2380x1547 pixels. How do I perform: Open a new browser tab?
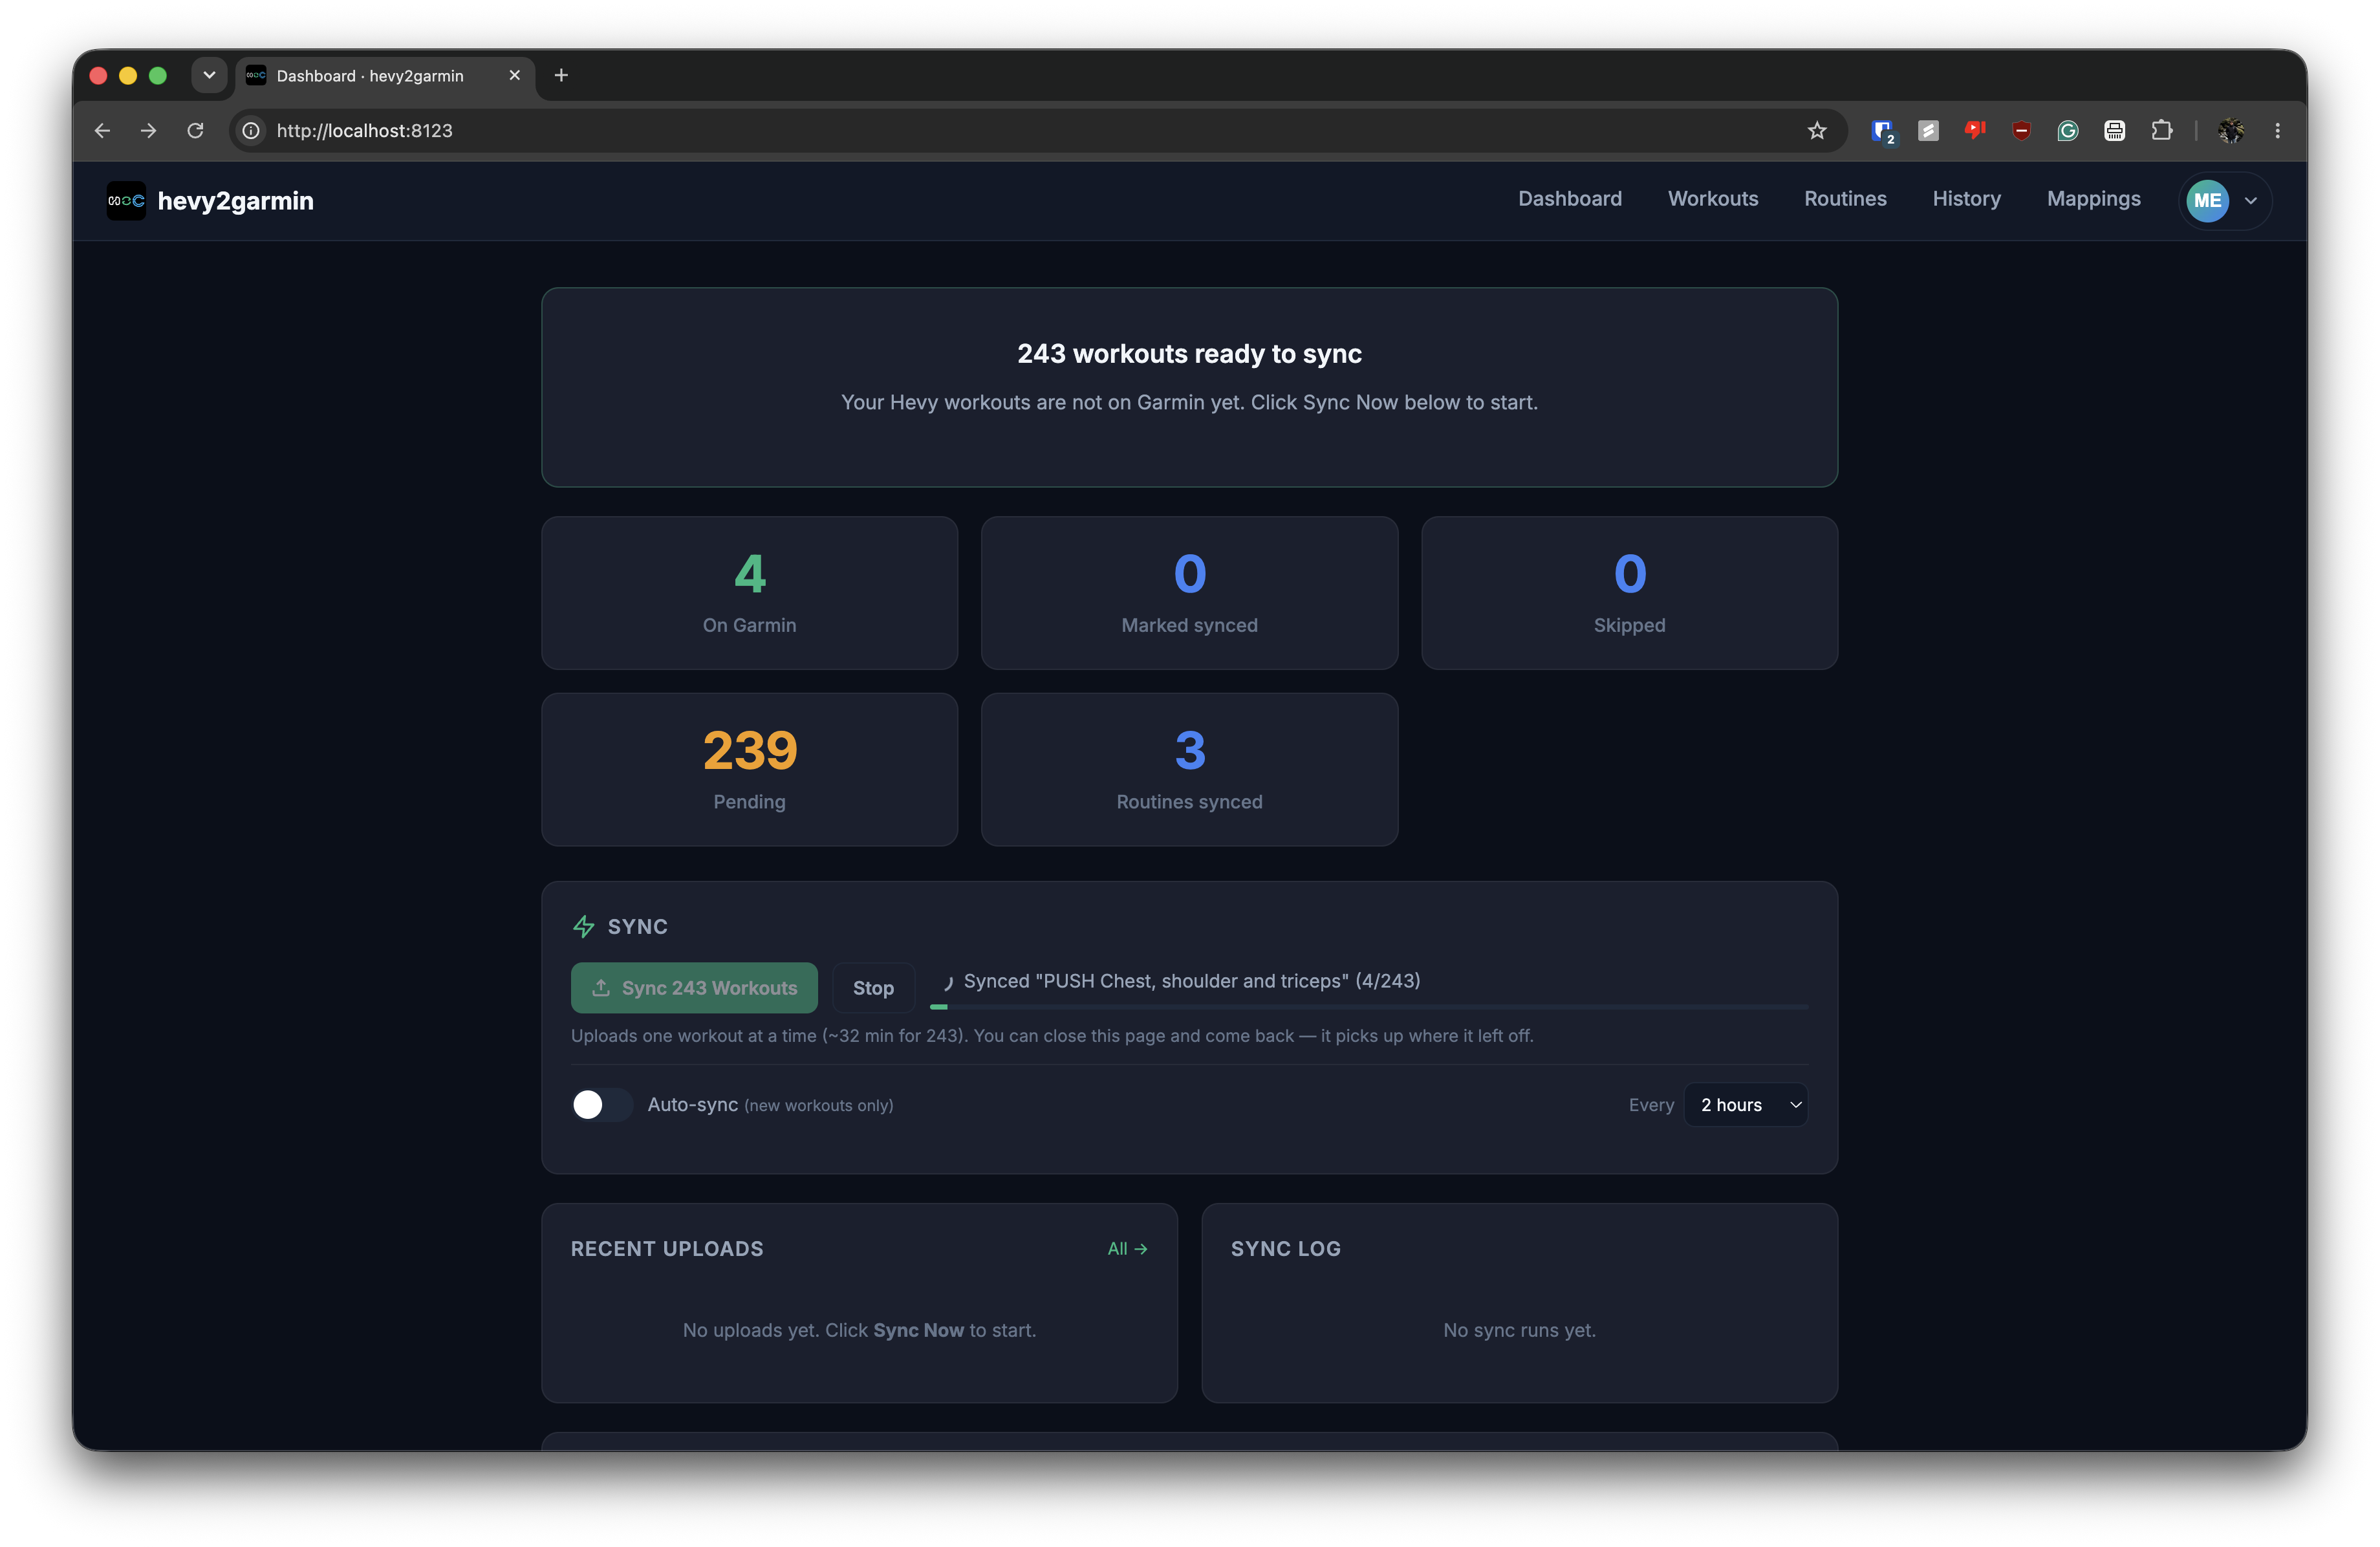[561, 75]
